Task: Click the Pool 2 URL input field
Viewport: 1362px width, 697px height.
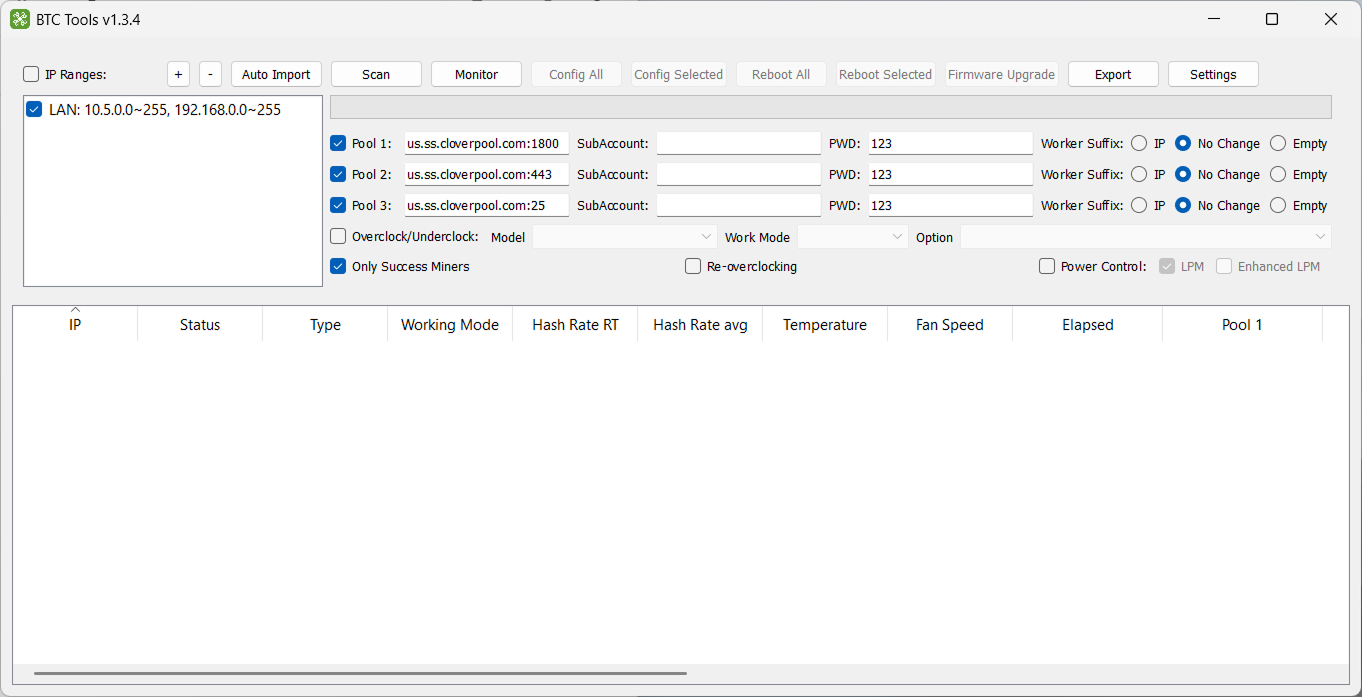Action: (x=486, y=174)
